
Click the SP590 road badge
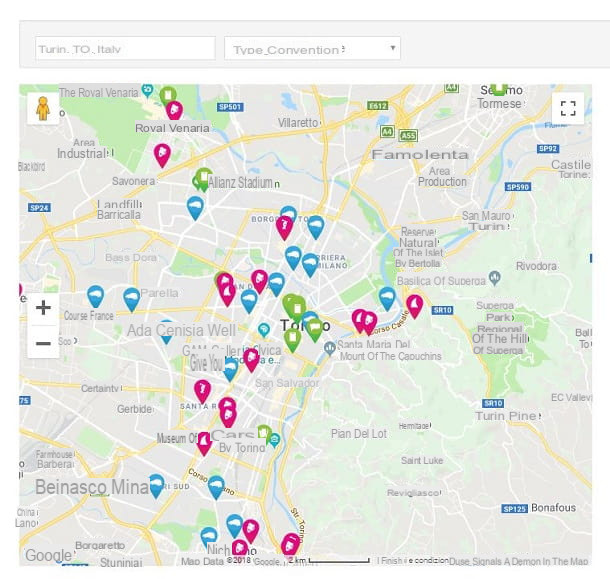pos(518,187)
